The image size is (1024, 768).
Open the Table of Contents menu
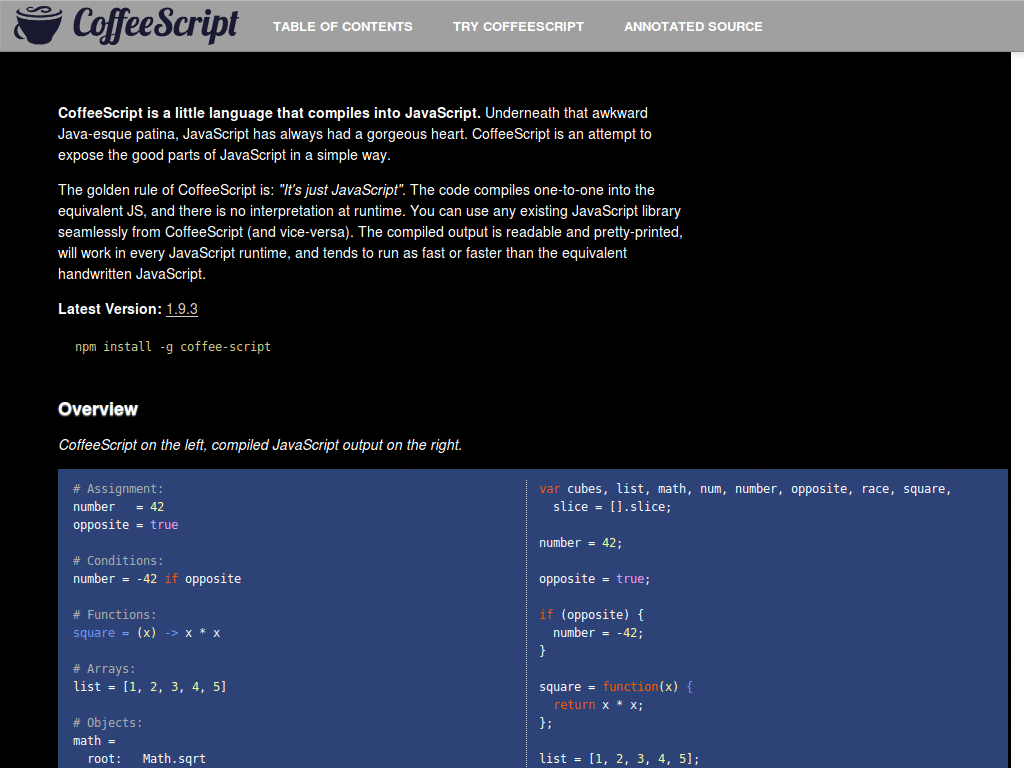[x=342, y=27]
